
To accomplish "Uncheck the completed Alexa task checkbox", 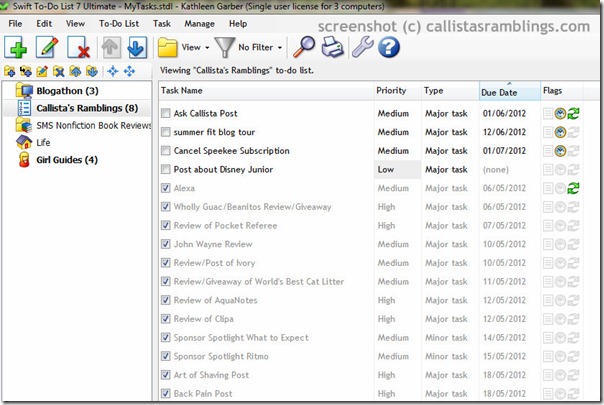I will (x=166, y=189).
